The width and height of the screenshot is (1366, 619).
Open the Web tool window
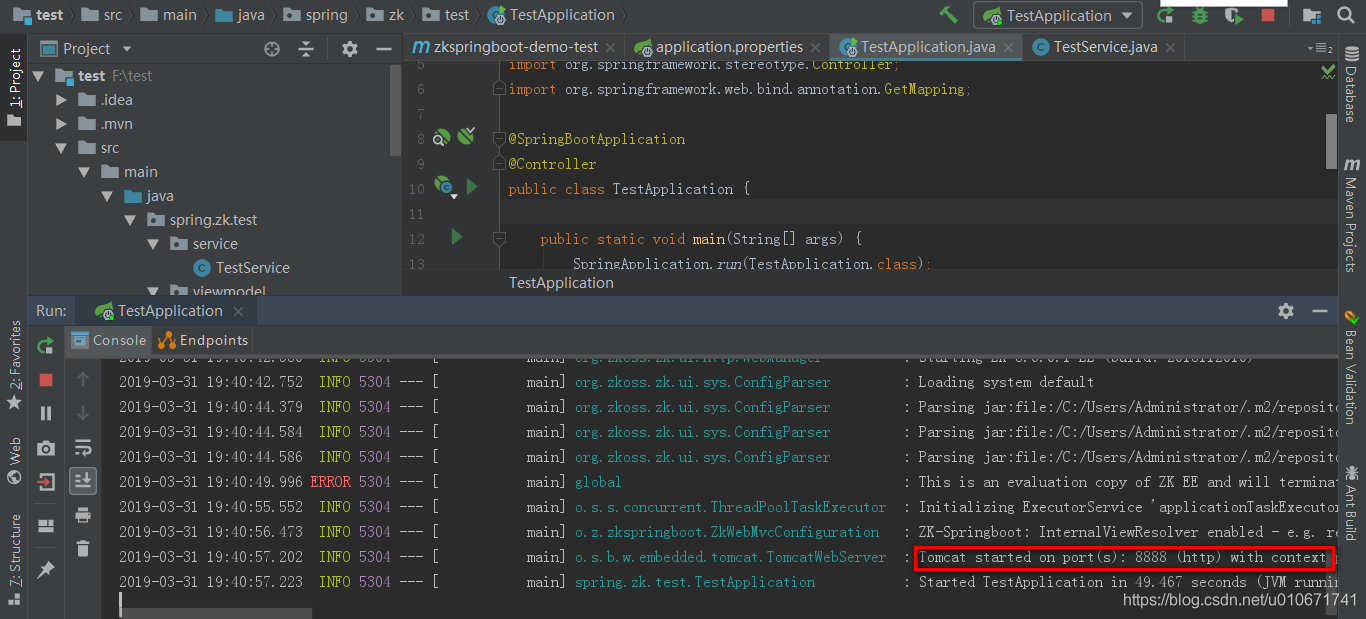14,460
